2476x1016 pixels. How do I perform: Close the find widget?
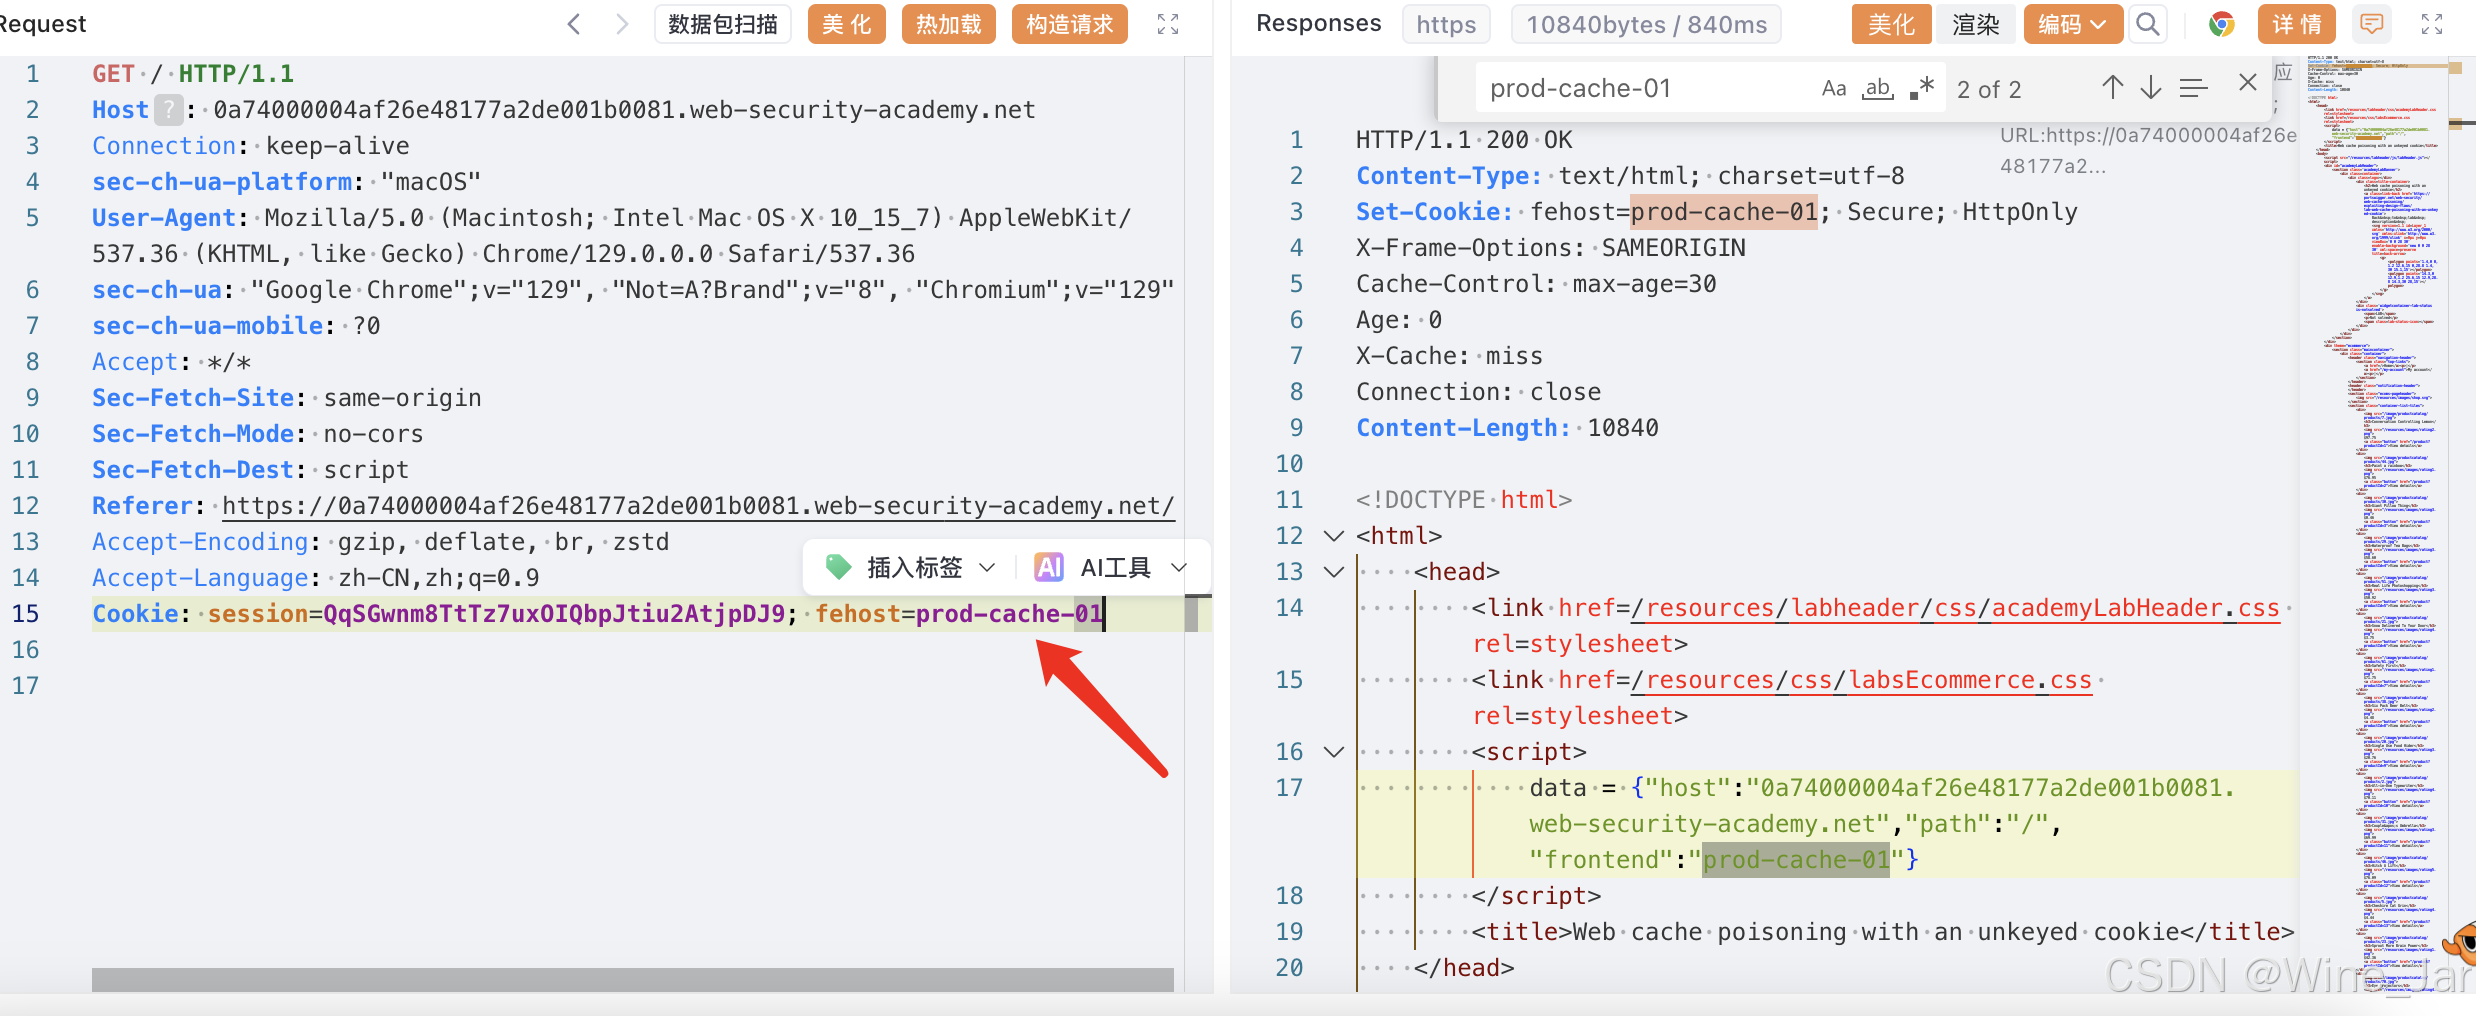[2247, 83]
